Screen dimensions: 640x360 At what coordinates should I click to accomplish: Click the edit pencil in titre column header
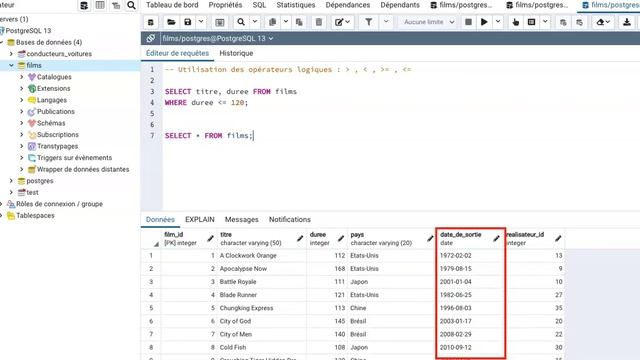[x=300, y=238]
